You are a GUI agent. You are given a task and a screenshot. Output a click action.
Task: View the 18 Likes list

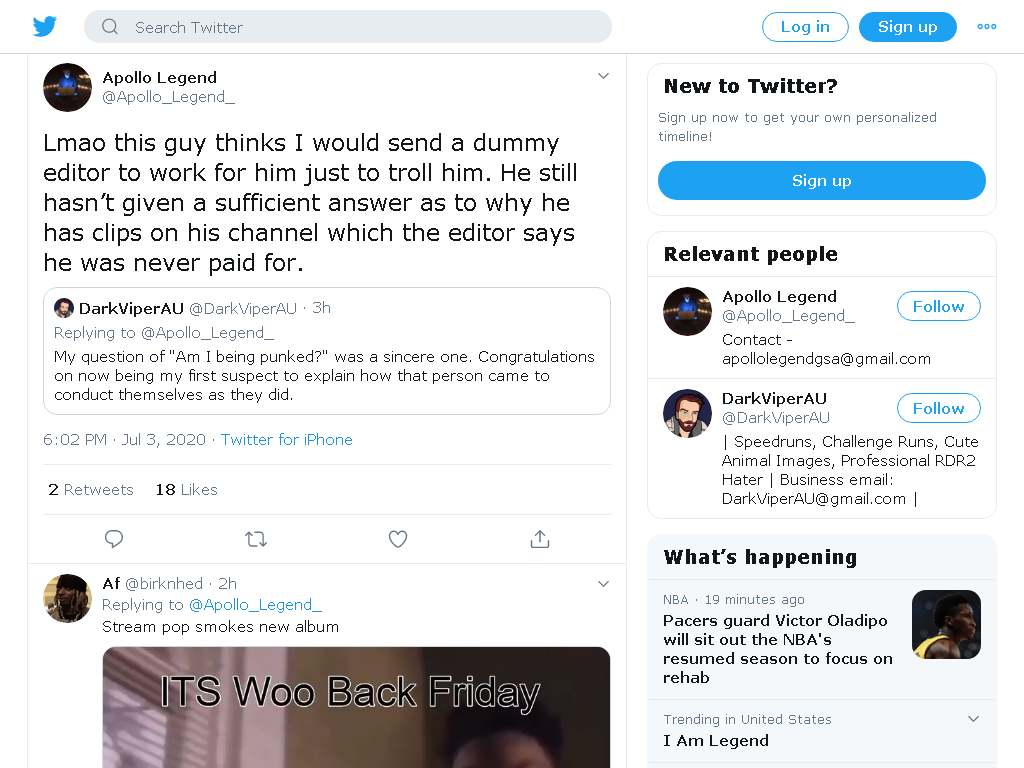[x=186, y=490]
